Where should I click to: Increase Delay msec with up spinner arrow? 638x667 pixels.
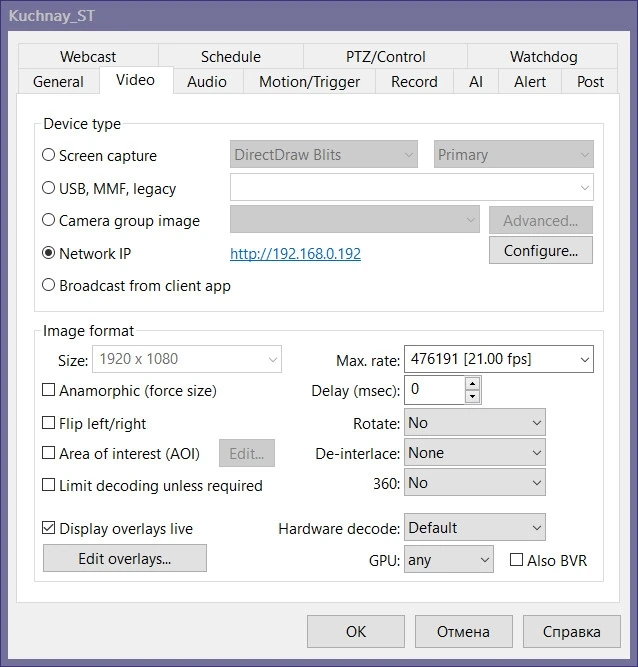click(x=473, y=383)
